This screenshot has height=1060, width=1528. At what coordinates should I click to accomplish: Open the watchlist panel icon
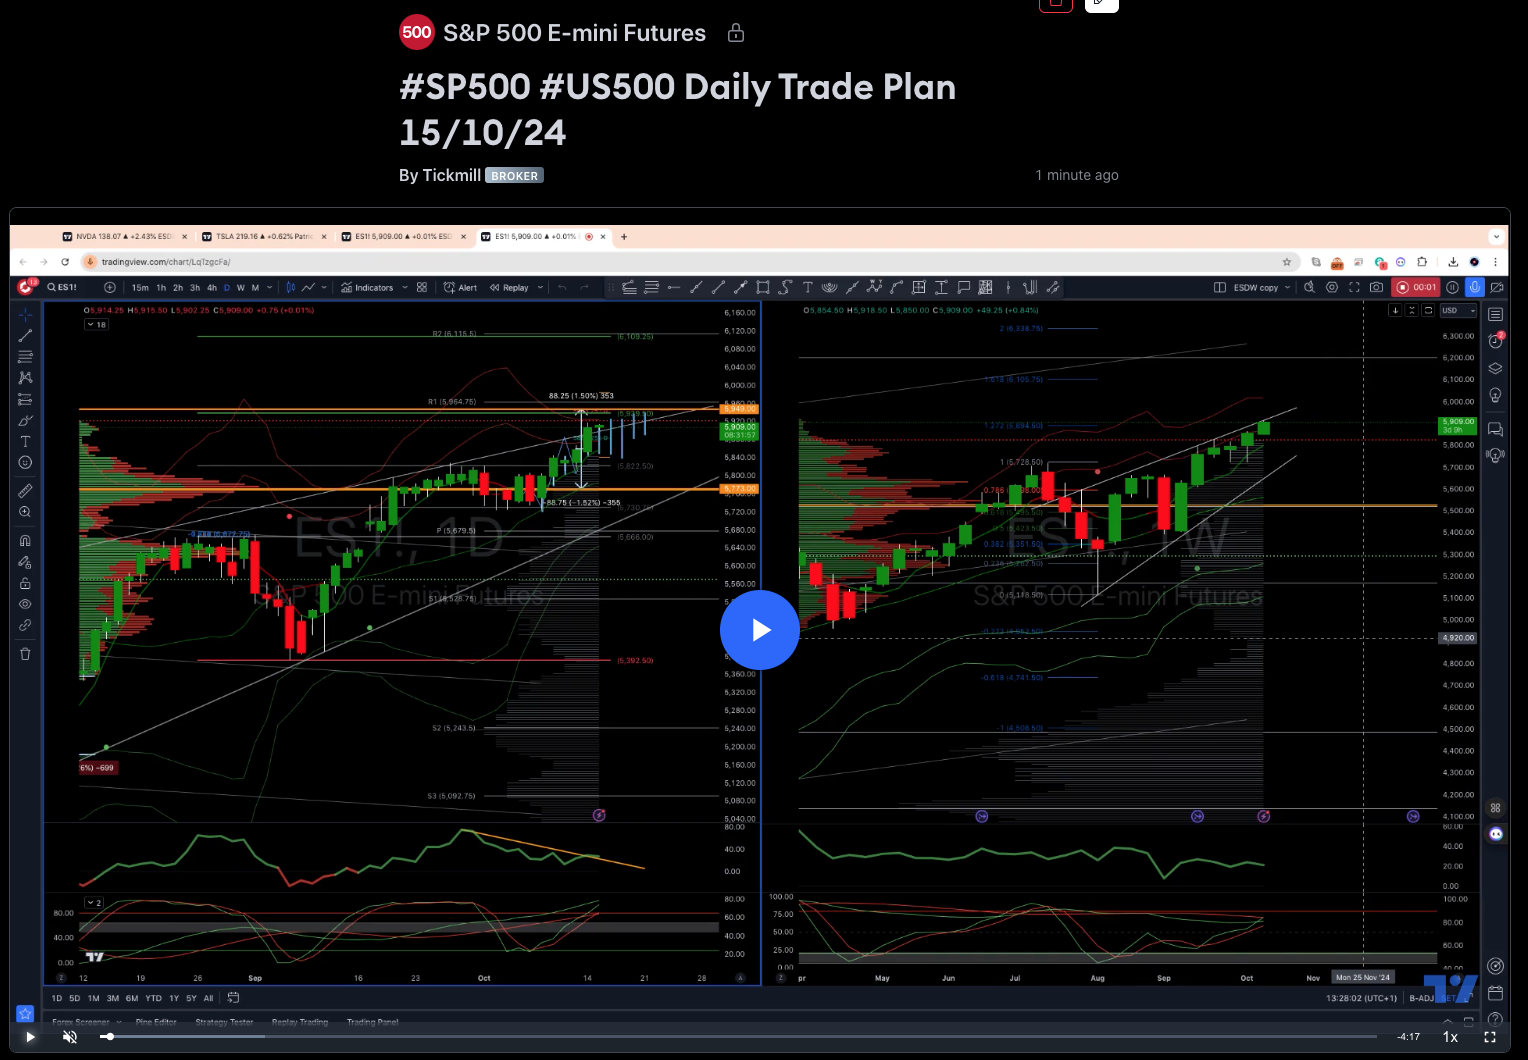tap(1495, 314)
